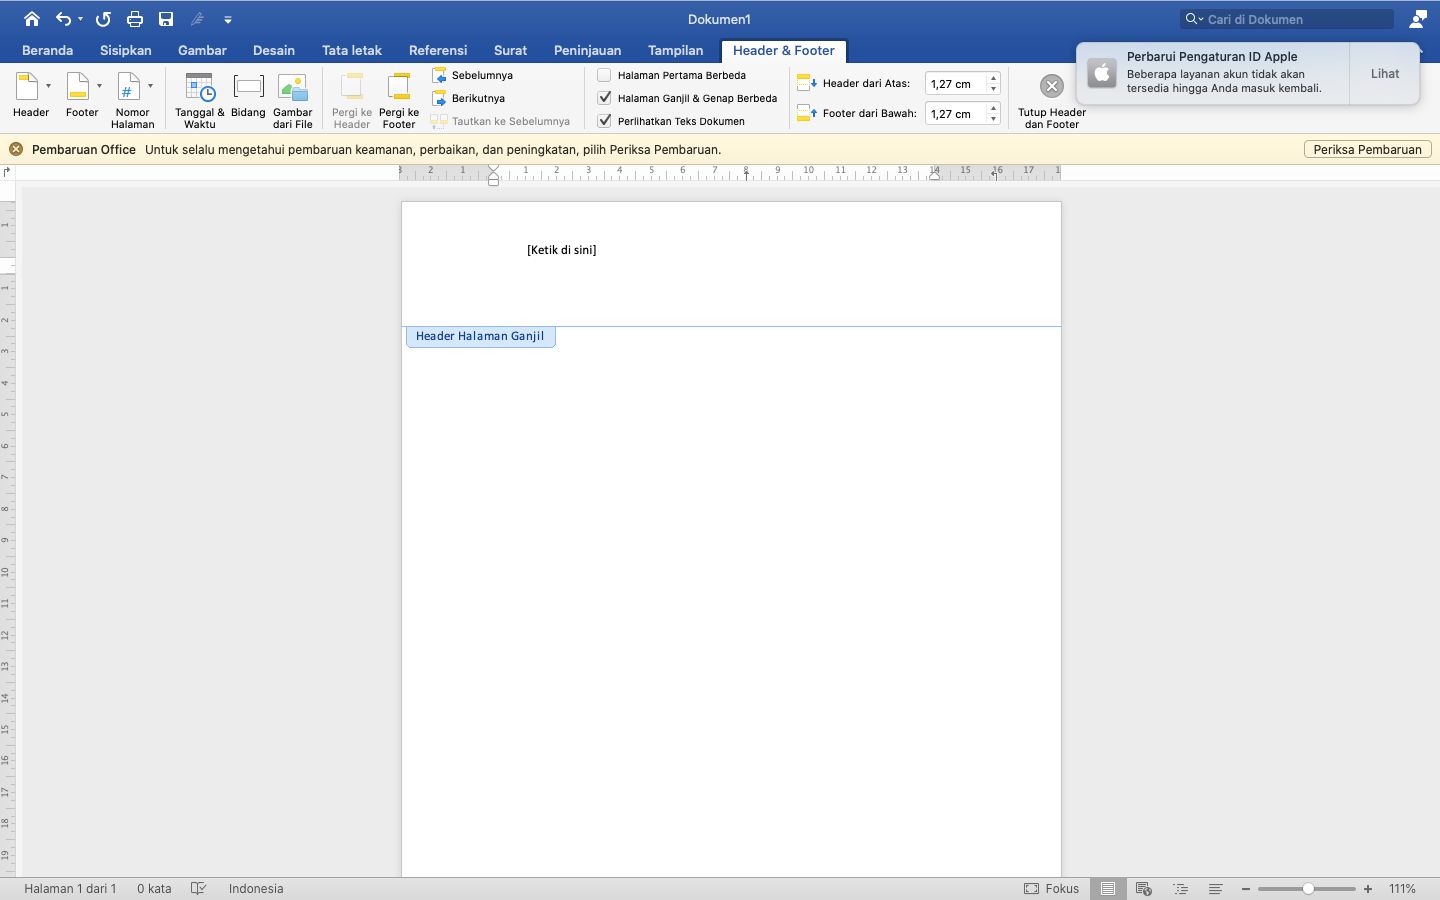Click Berikutnya navigation
The image size is (1440, 900).
(x=468, y=98)
